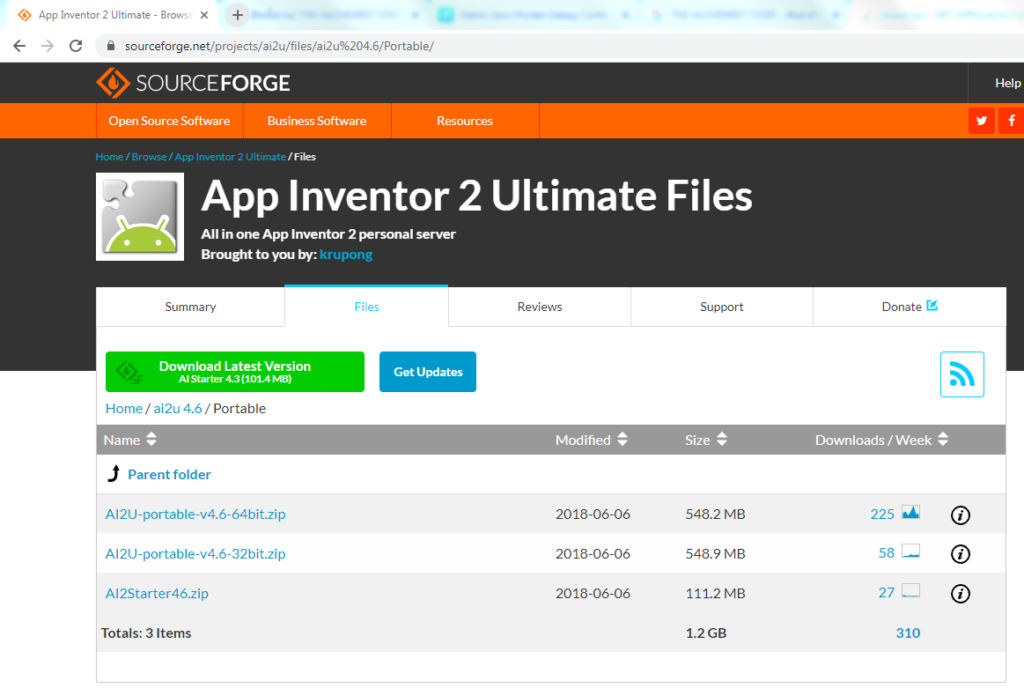Click Home in file path breadcrumb
Image resolution: width=1024 pixels, height=696 pixels.
tap(124, 409)
